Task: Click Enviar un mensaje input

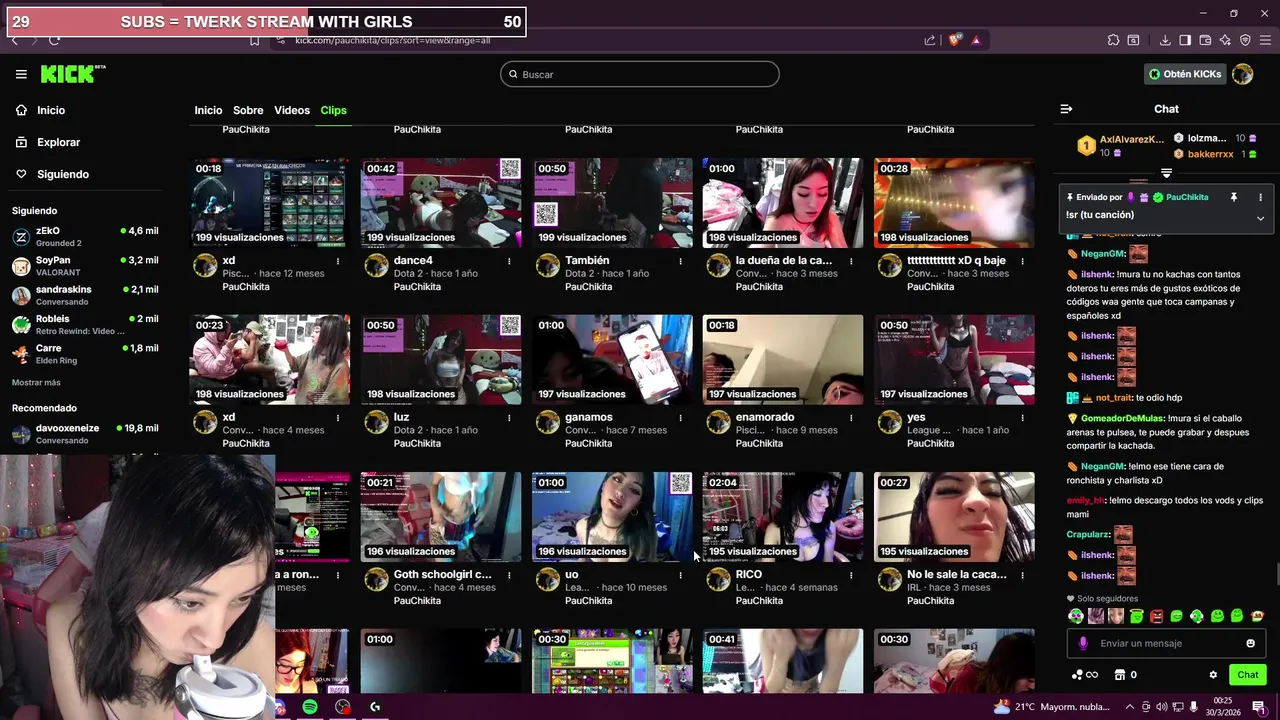Action: [x=1165, y=643]
